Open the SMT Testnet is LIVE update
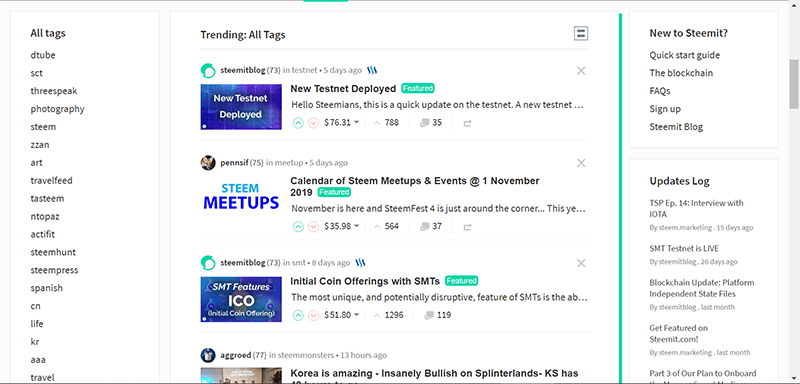 684,249
